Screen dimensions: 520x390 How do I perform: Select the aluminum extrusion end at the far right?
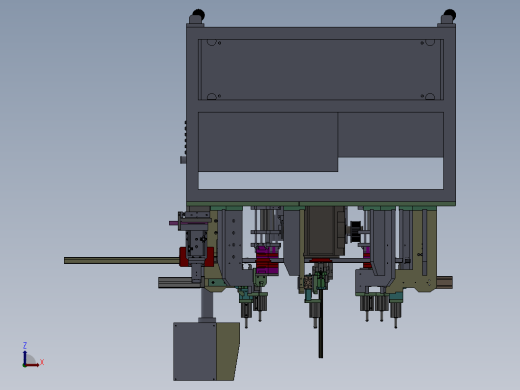coord(444,282)
